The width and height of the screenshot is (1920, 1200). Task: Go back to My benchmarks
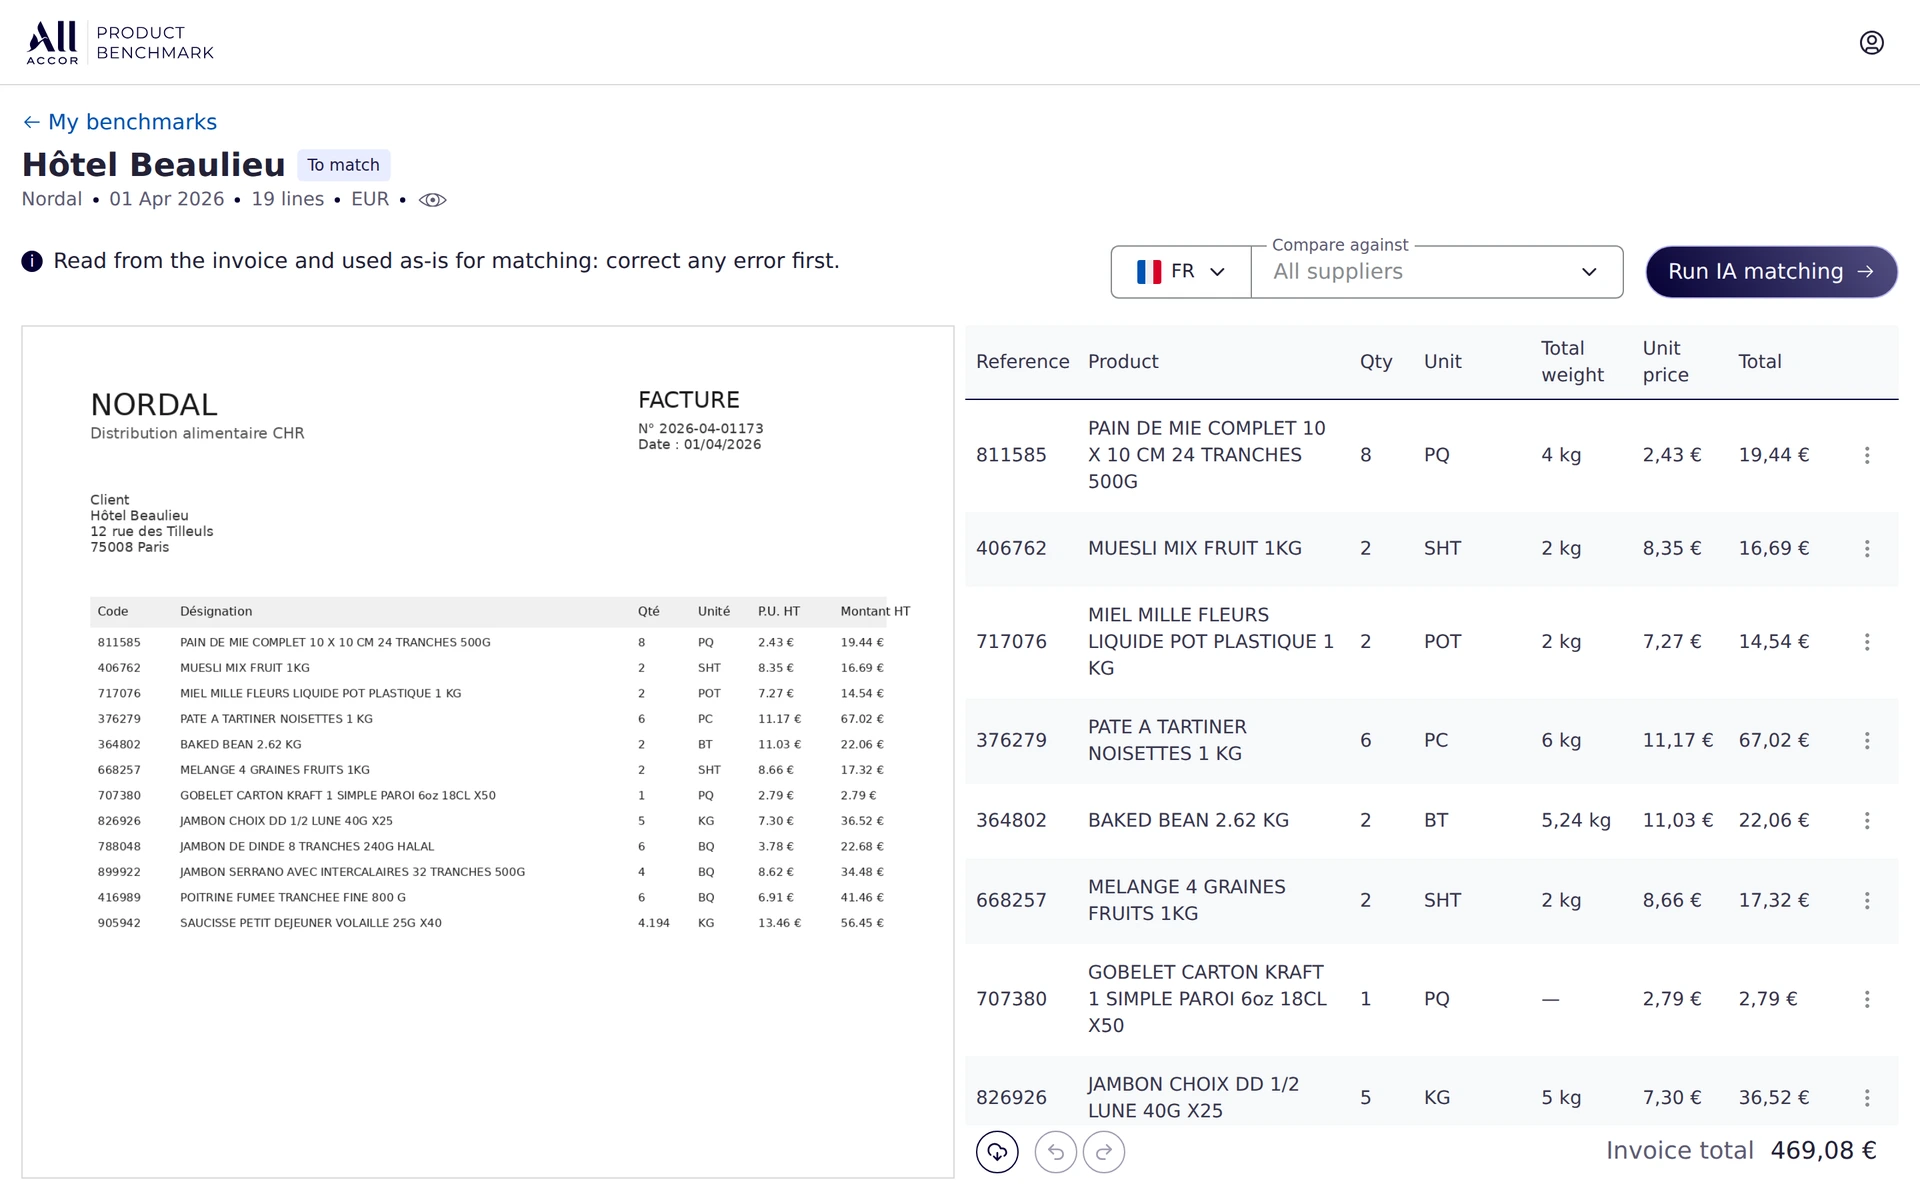120,122
